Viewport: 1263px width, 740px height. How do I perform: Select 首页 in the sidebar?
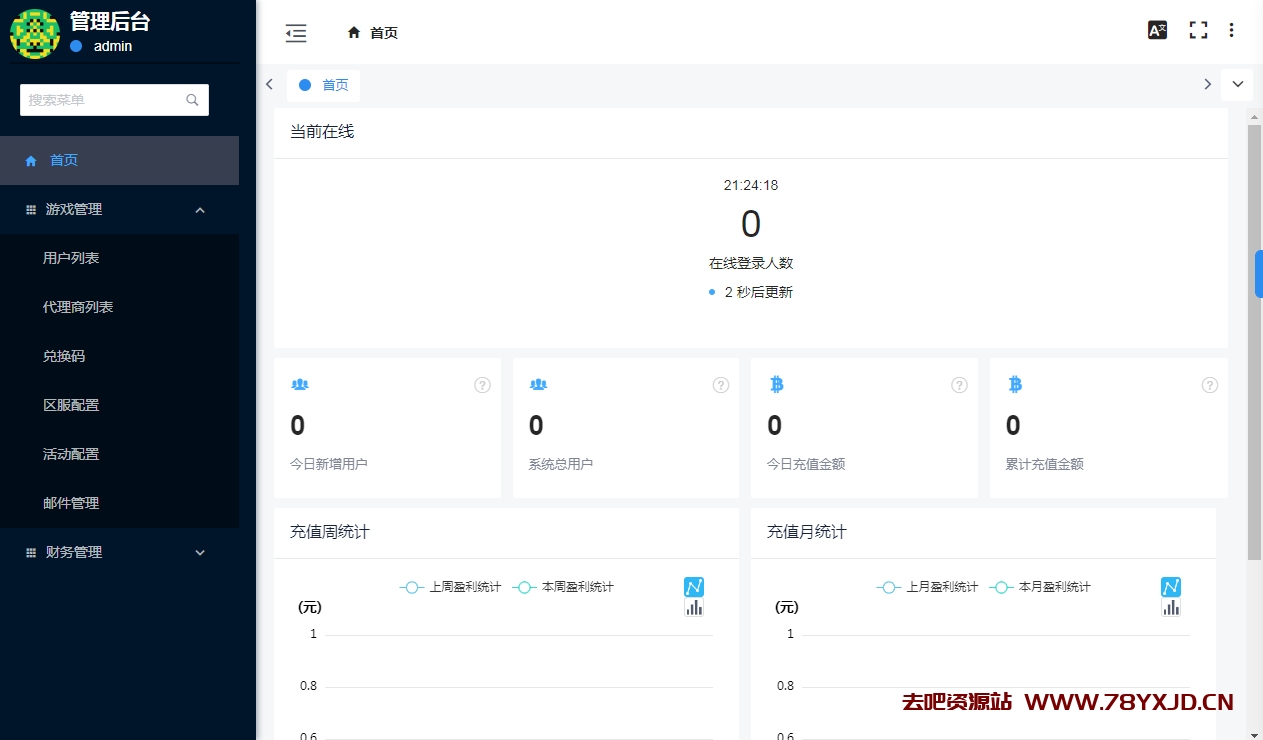(119, 160)
